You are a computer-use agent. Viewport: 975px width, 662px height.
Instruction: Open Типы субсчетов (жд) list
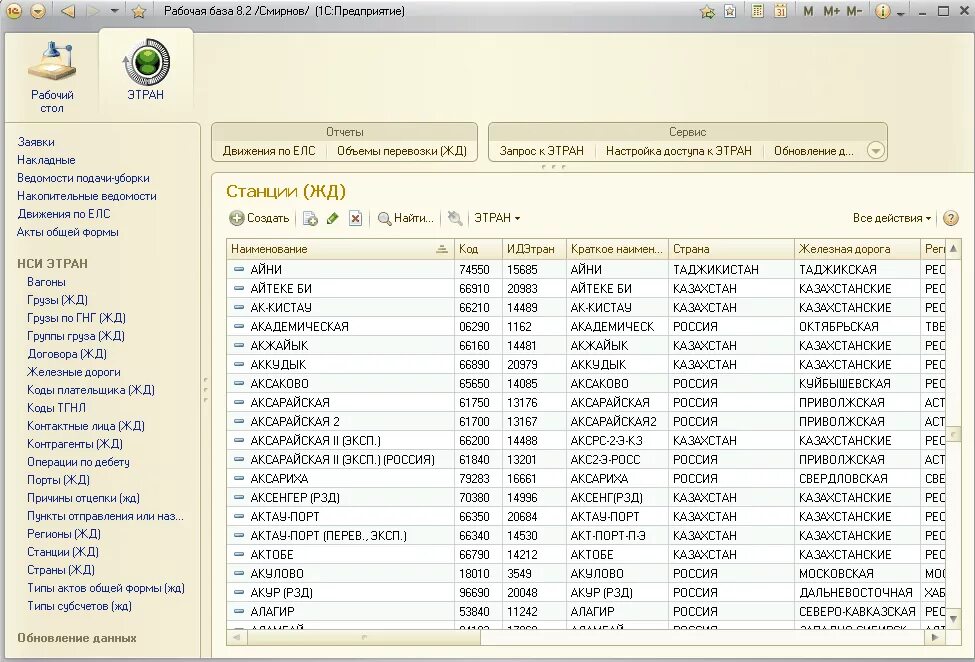click(80, 607)
